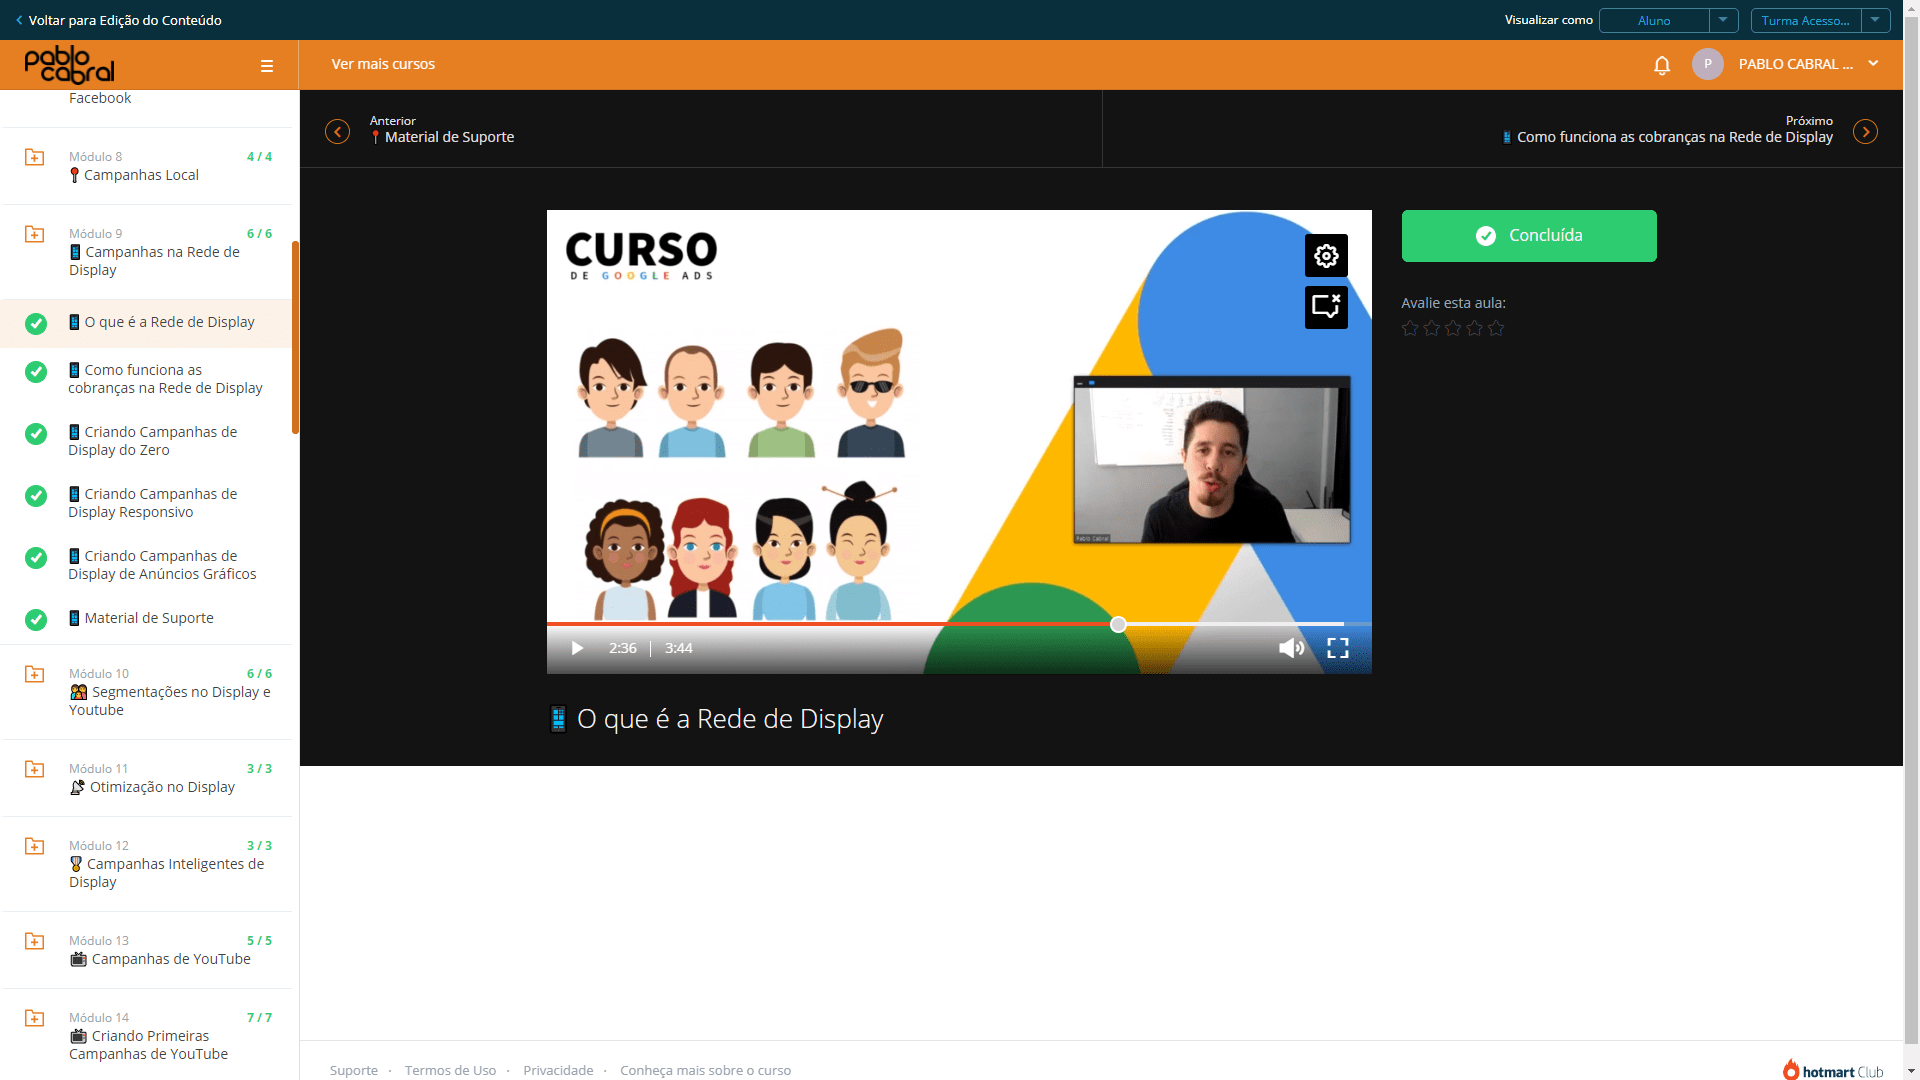1920x1080 pixels.
Task: Go to next lesson arrow
Action: coord(1865,132)
